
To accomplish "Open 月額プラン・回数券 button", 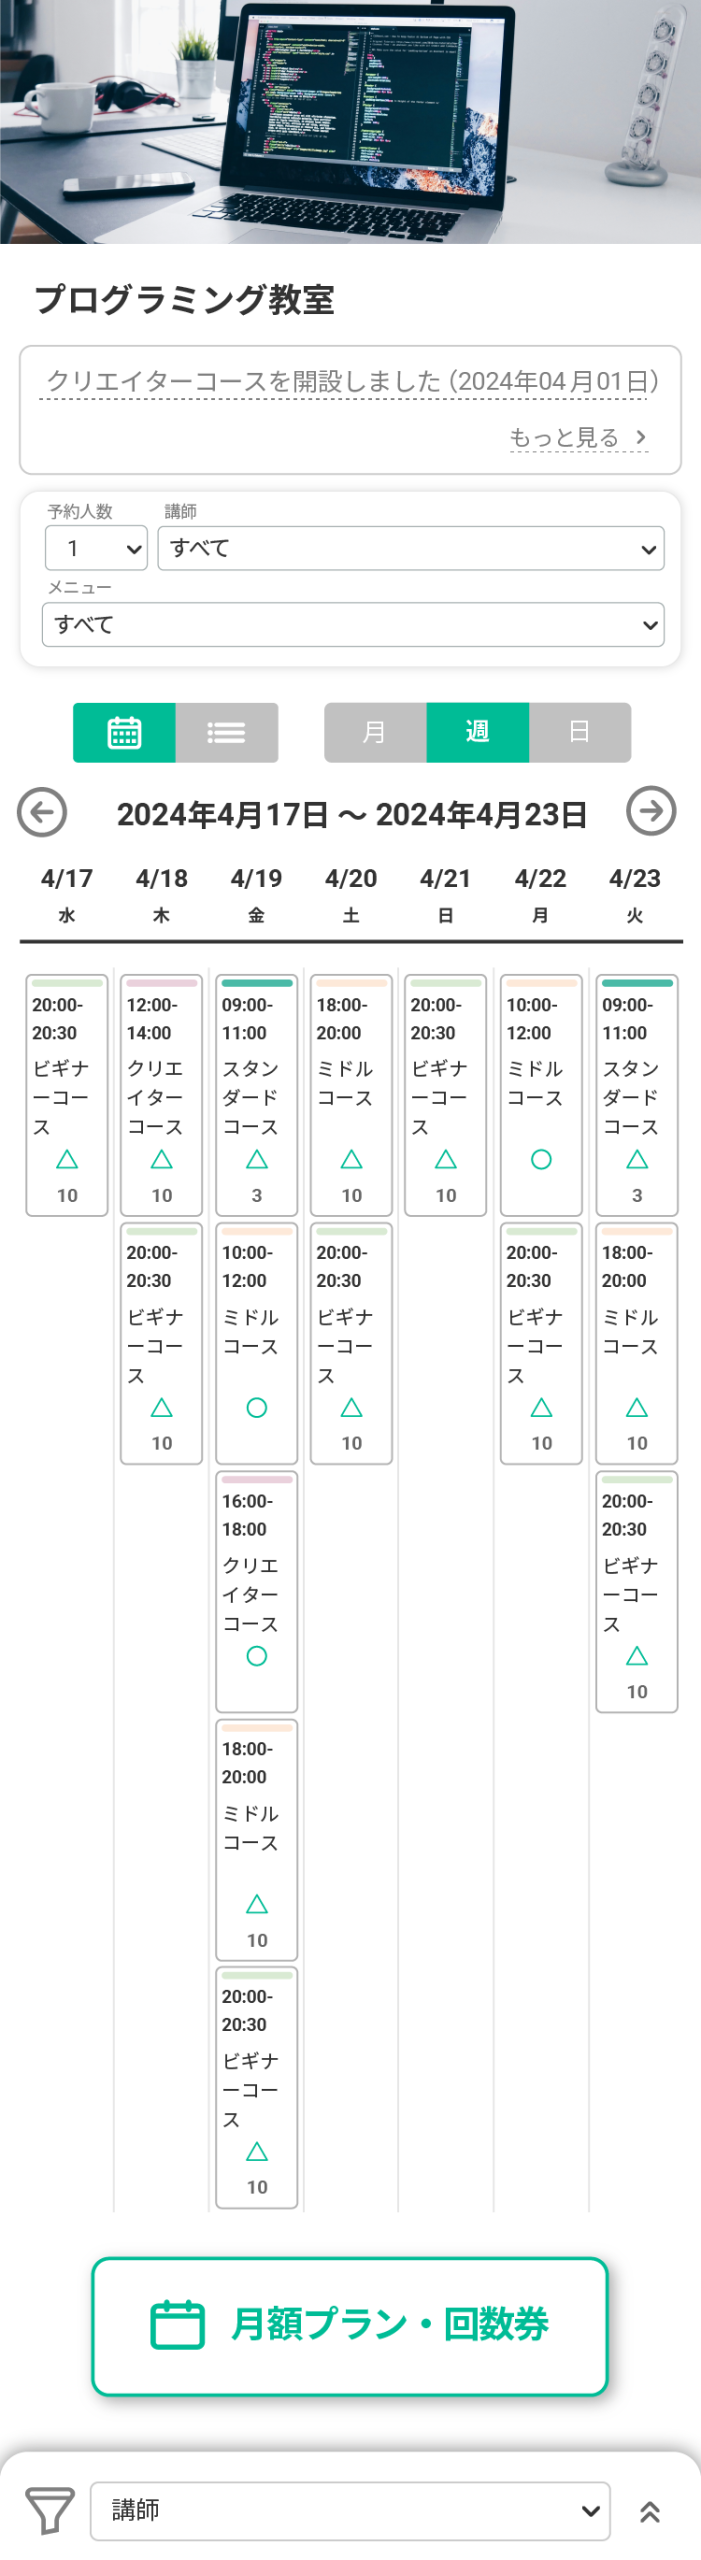I will tap(350, 2325).
